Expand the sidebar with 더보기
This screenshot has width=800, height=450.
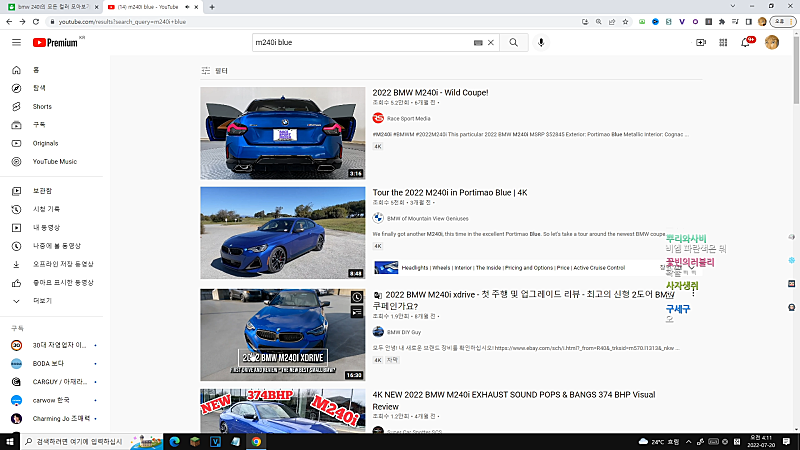[x=41, y=300]
